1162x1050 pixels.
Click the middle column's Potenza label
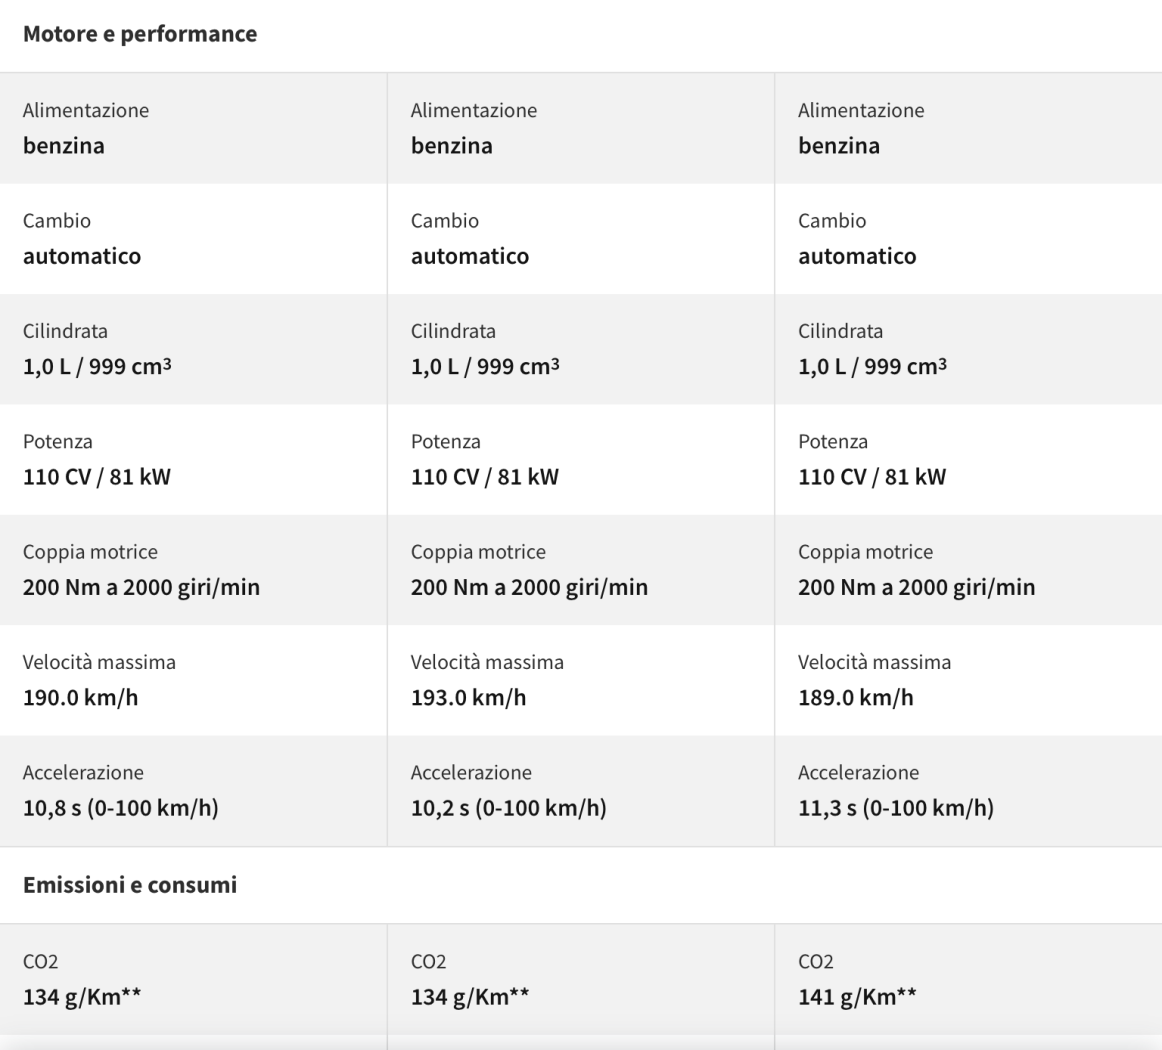pyautogui.click(x=445, y=441)
